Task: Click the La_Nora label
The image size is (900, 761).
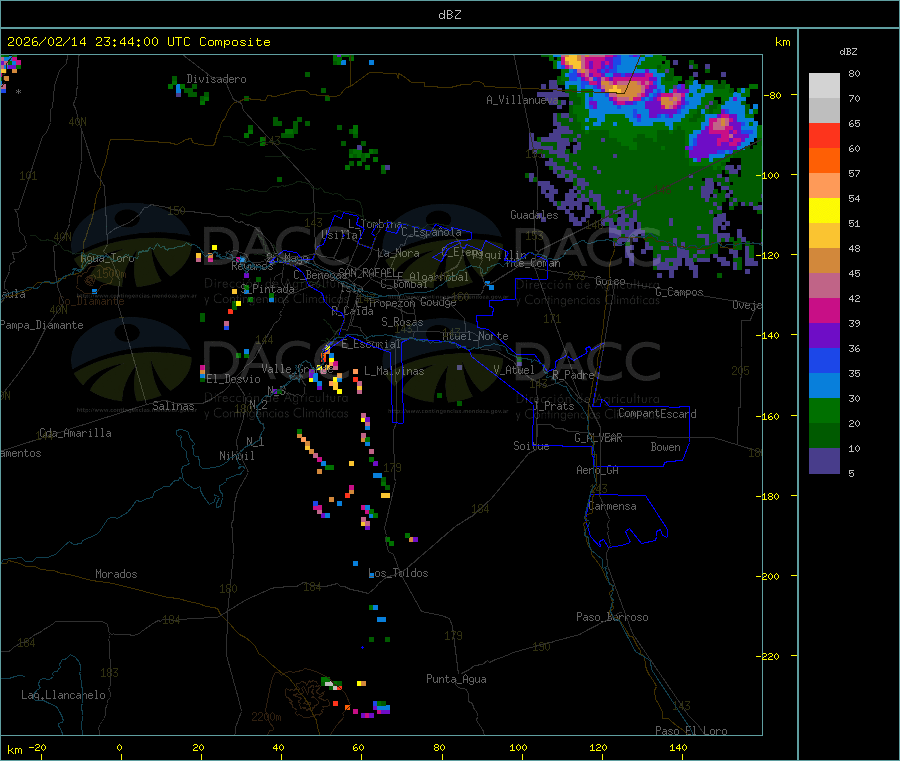Action: click(398, 253)
